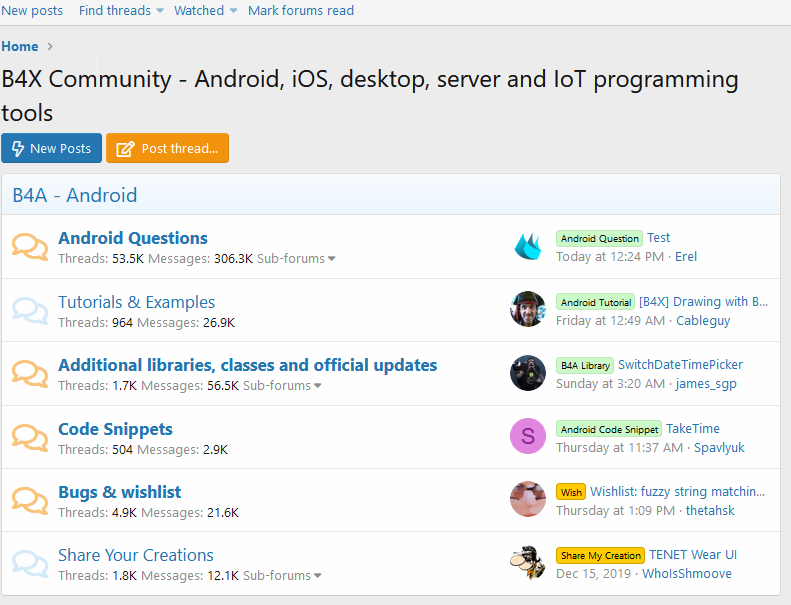791x605 pixels.
Task: Go to Home breadcrumb link
Action: (x=20, y=46)
